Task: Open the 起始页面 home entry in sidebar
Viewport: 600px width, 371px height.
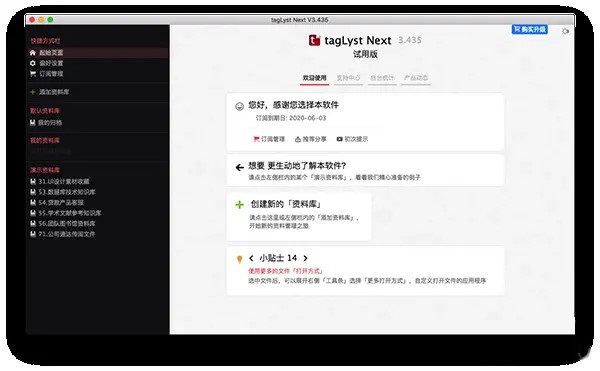Action: (x=98, y=53)
